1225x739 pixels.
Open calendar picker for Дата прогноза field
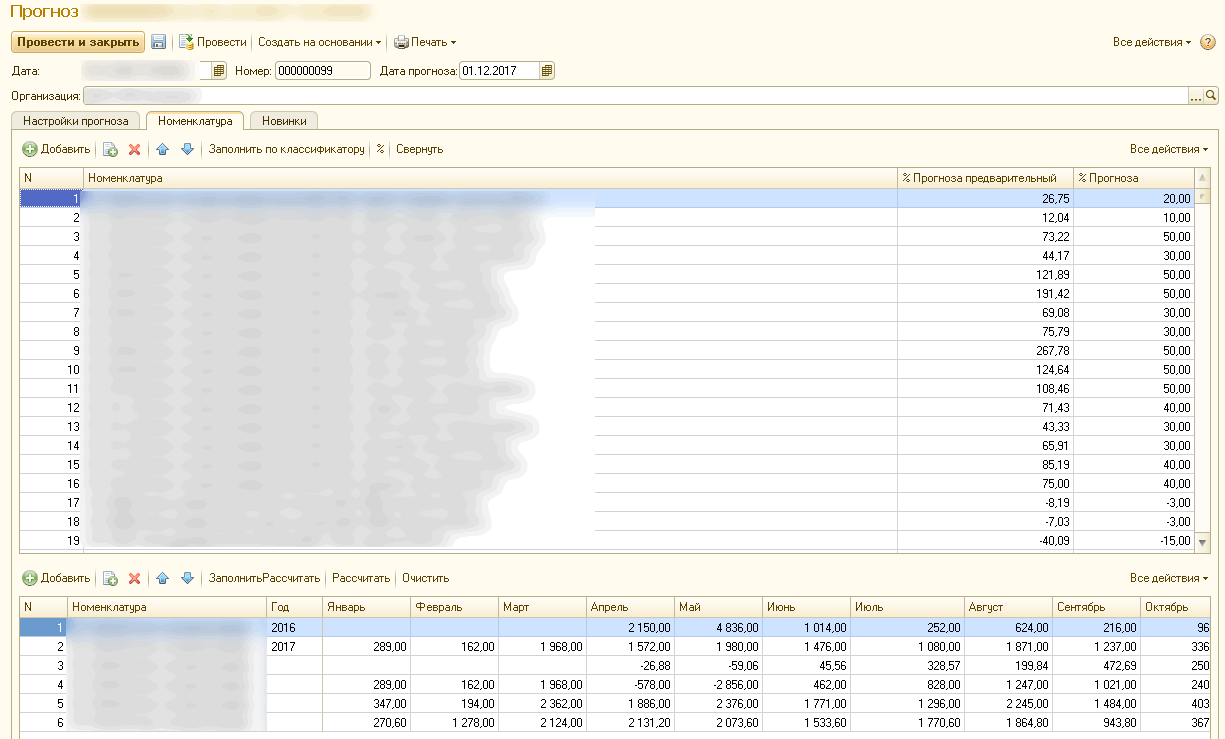click(x=547, y=71)
